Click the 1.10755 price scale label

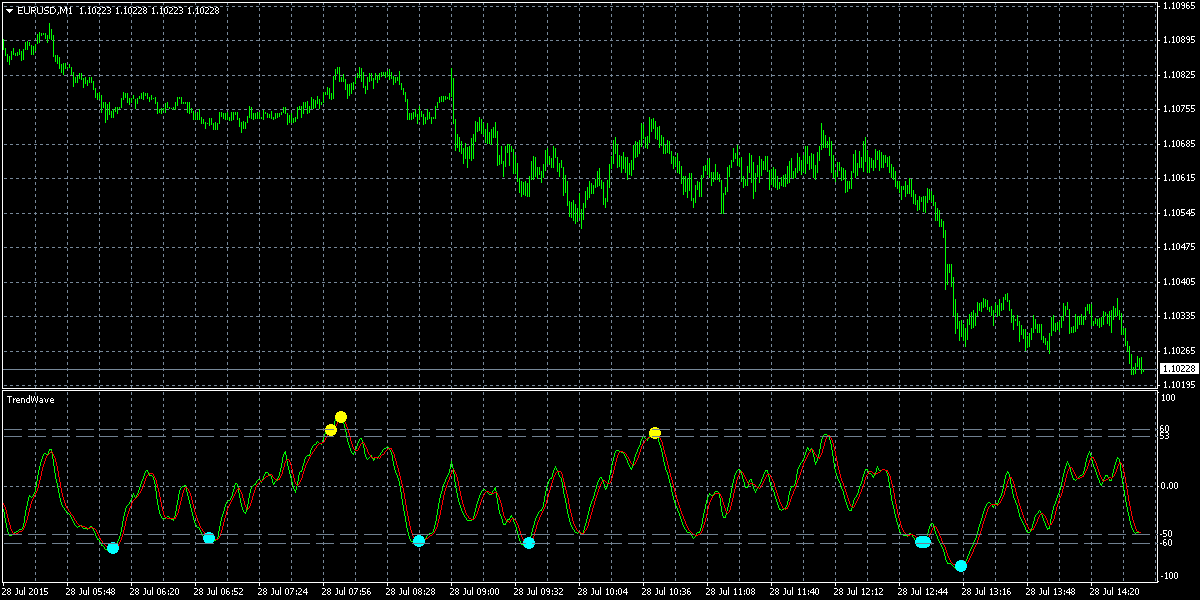1179,109
